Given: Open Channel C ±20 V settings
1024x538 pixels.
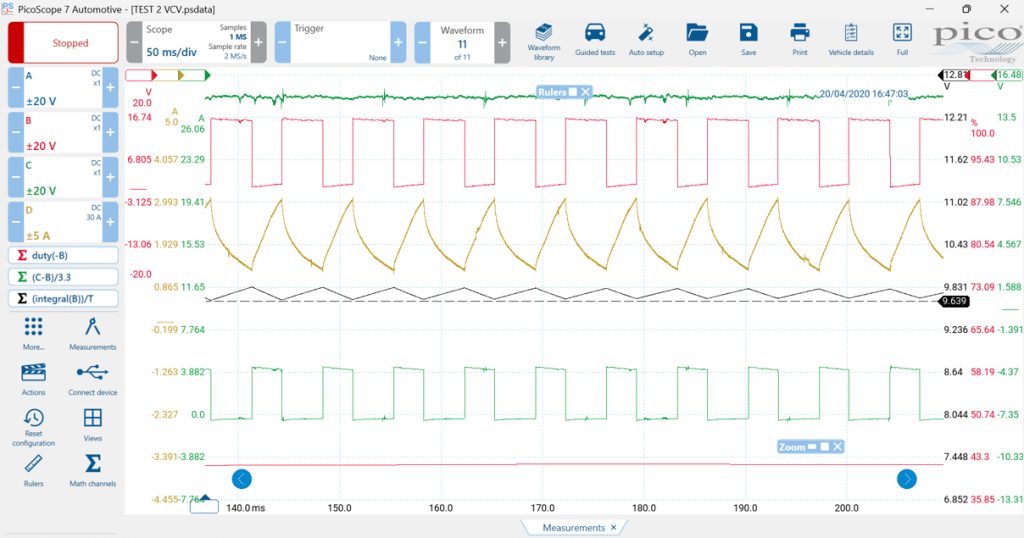Looking at the screenshot, I should point(63,177).
